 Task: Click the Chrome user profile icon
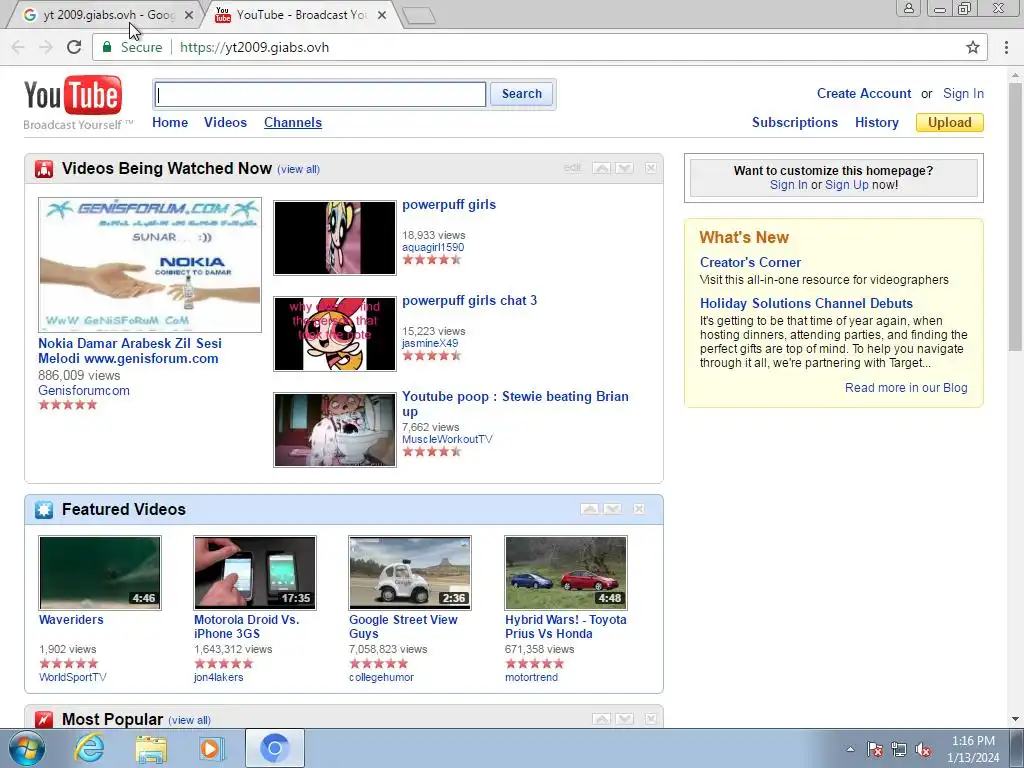pyautogui.click(x=908, y=8)
